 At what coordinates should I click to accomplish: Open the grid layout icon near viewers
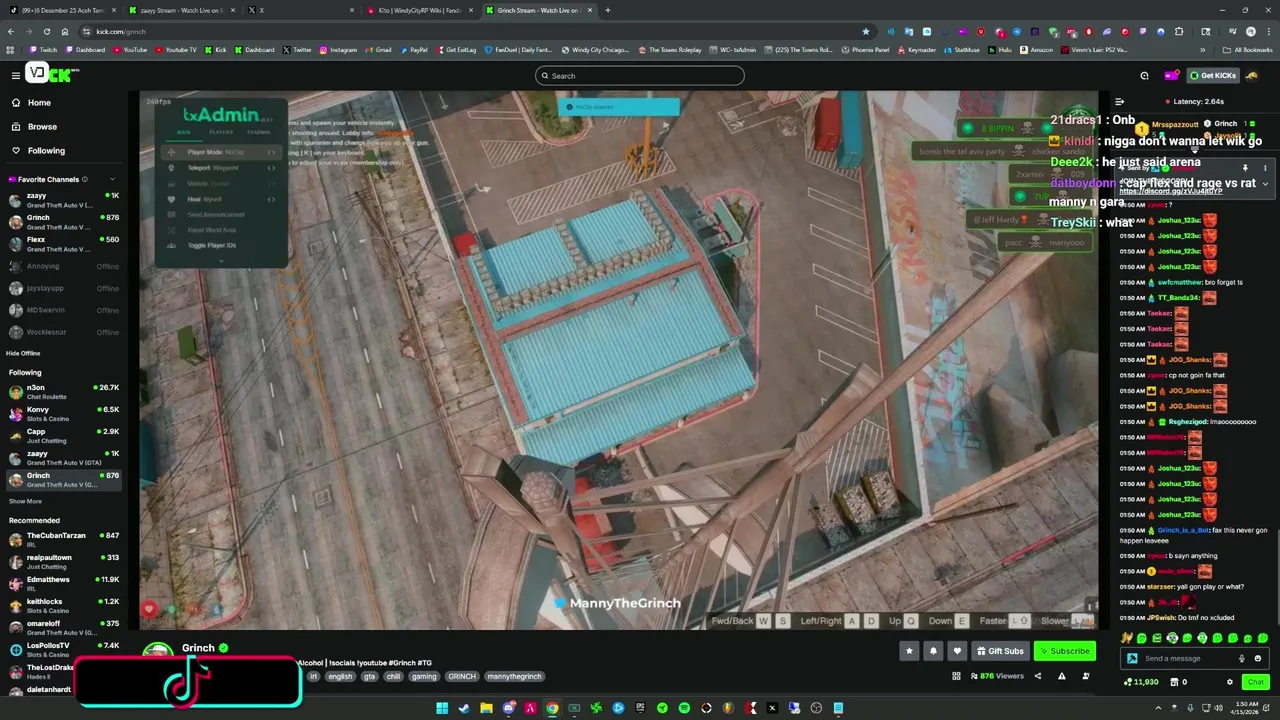pos(956,676)
